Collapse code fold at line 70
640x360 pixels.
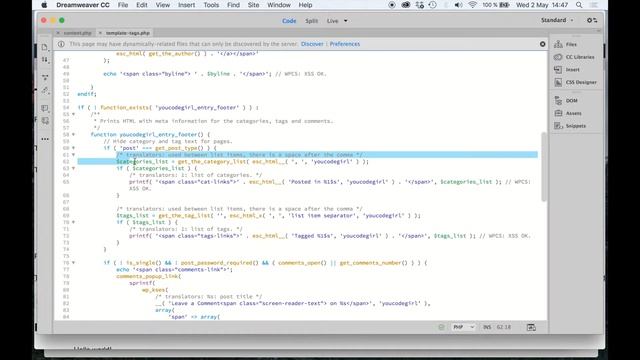pos(73,222)
